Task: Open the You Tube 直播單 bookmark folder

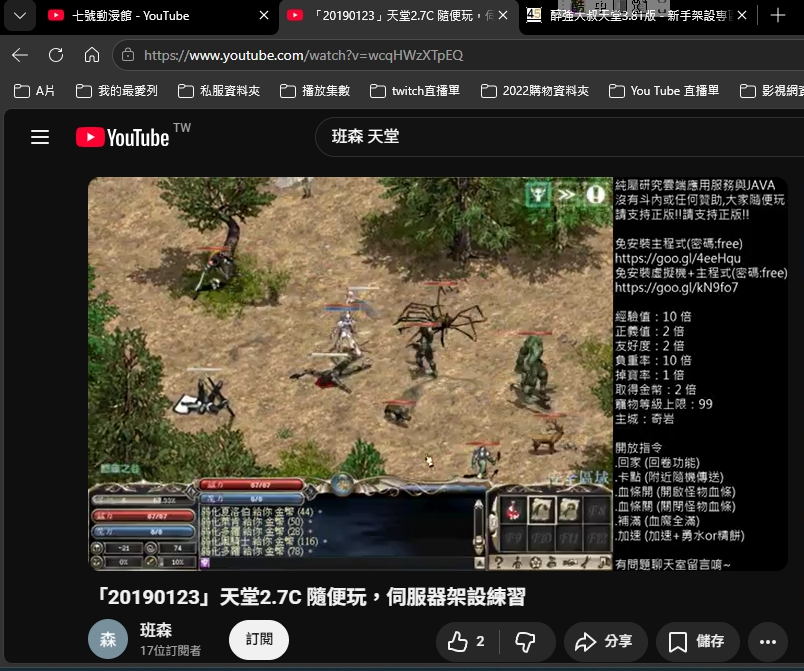Action: coord(664,91)
